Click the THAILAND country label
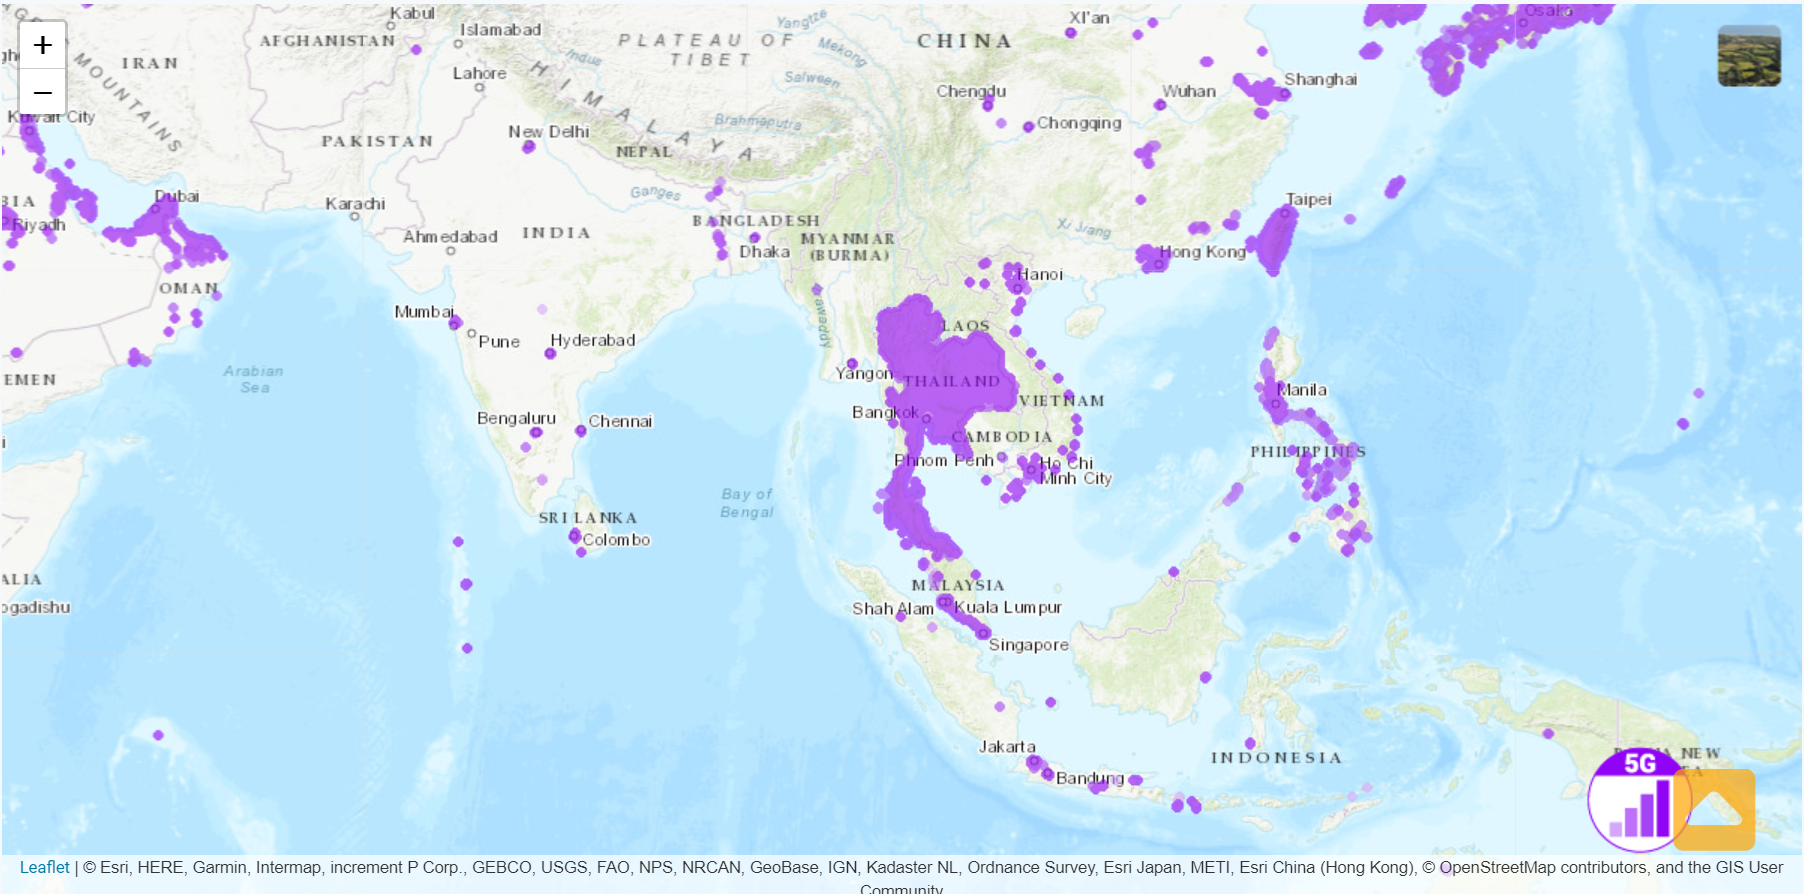This screenshot has height=894, width=1804. tap(952, 382)
